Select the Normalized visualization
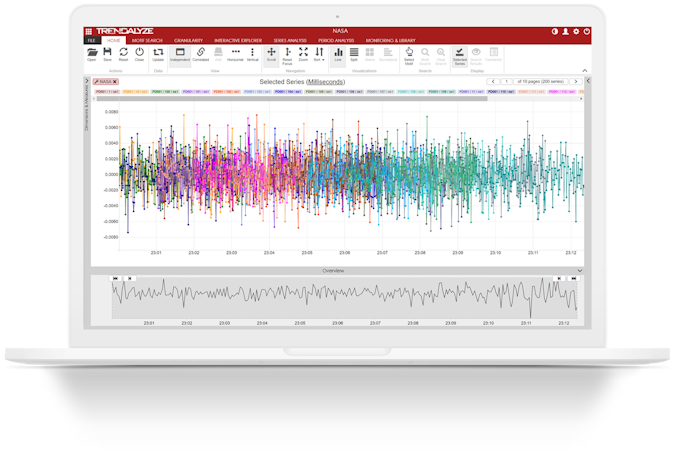This screenshot has height=450, width=675. [x=388, y=54]
